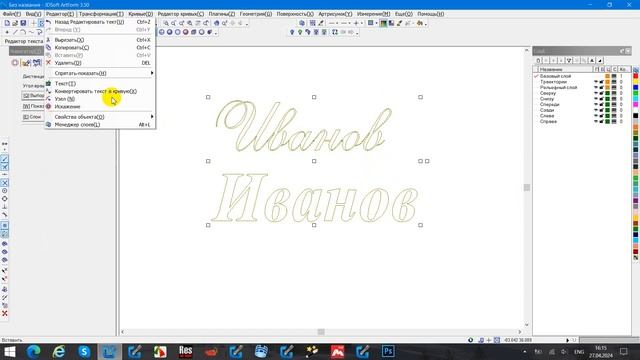
Task: Click the horizontal scrollbar thumb under canvas
Action: (x=321, y=332)
